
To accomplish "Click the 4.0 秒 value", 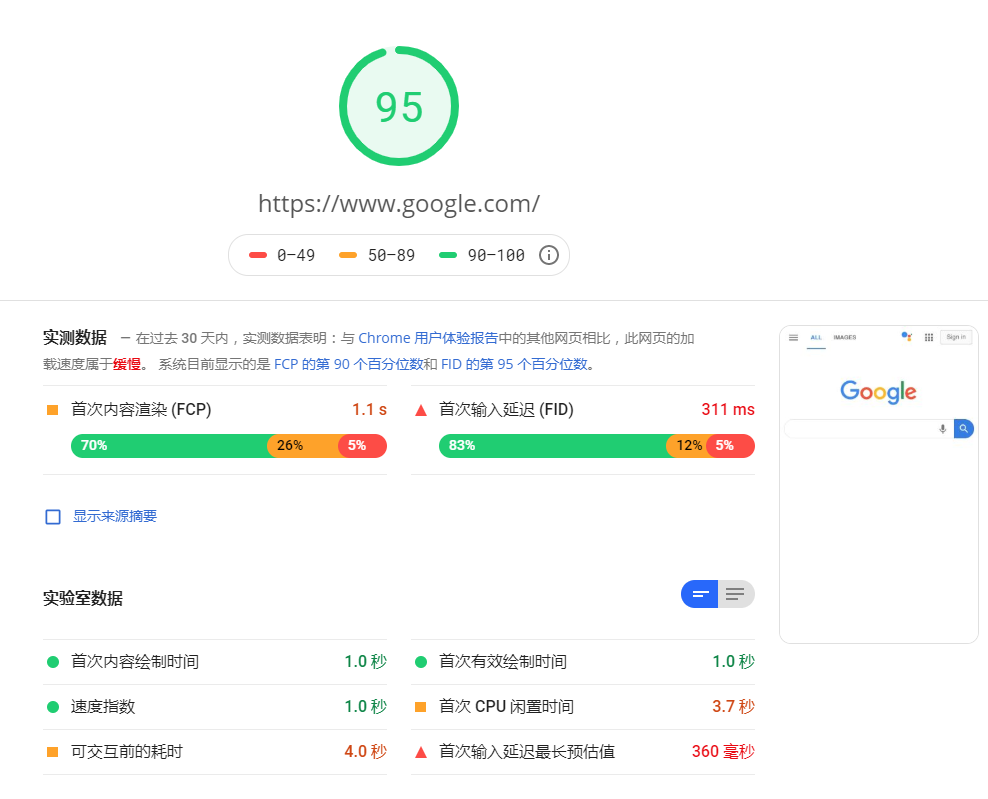I will point(365,751).
